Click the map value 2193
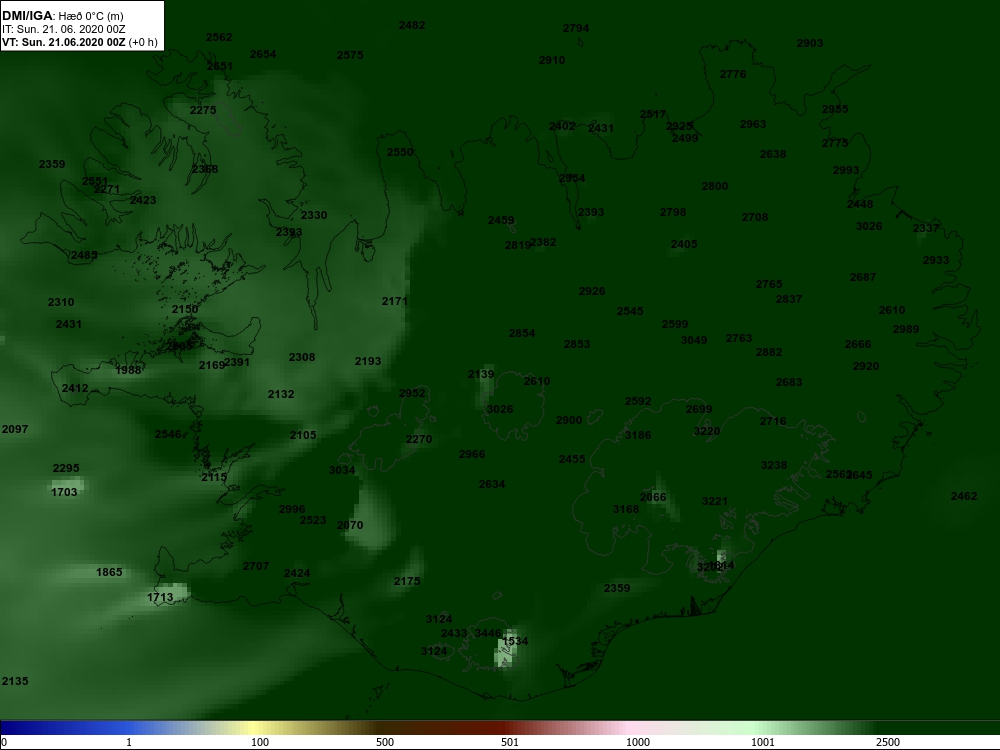The image size is (1000, 750). tap(367, 362)
